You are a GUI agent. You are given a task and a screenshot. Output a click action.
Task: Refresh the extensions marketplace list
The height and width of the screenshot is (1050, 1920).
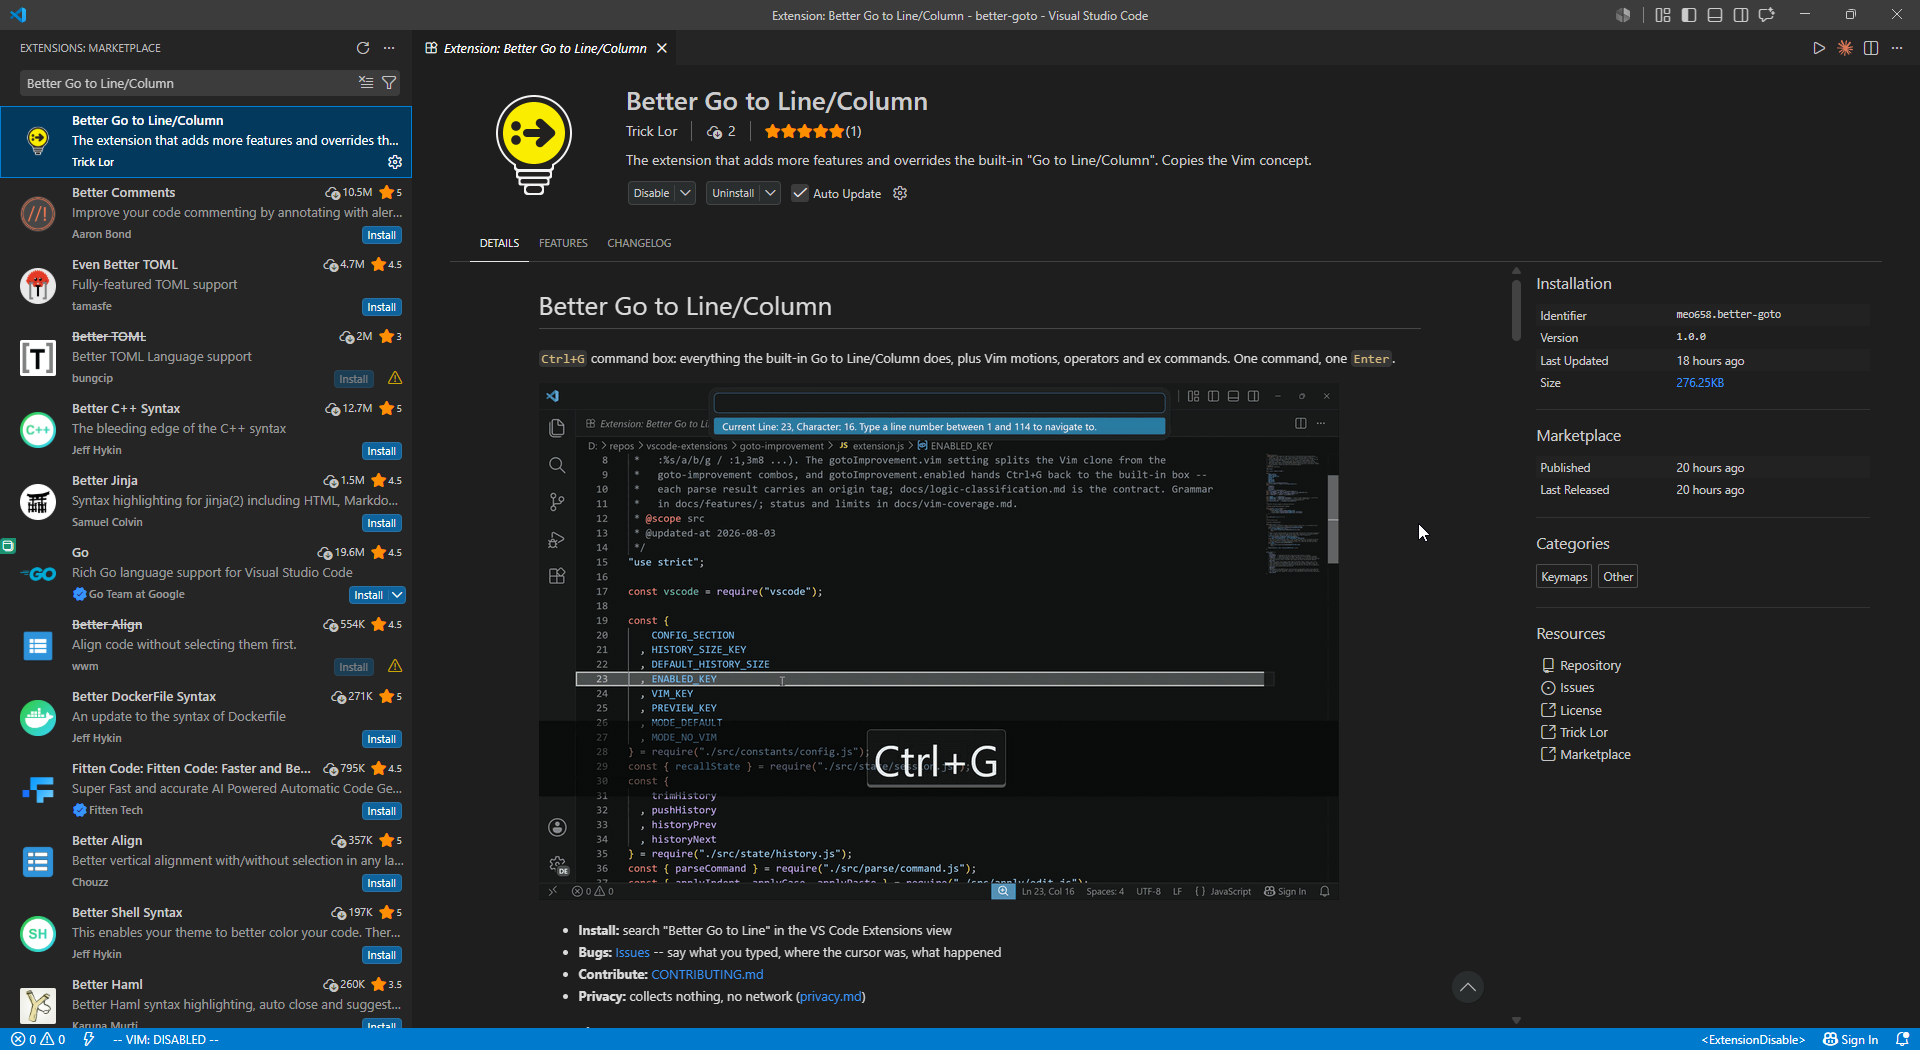(363, 48)
